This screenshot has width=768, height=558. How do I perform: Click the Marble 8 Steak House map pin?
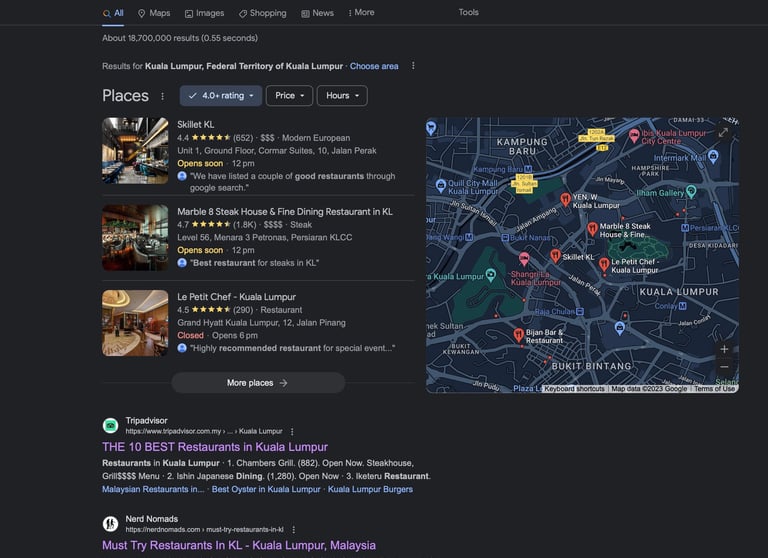pyautogui.click(x=593, y=229)
